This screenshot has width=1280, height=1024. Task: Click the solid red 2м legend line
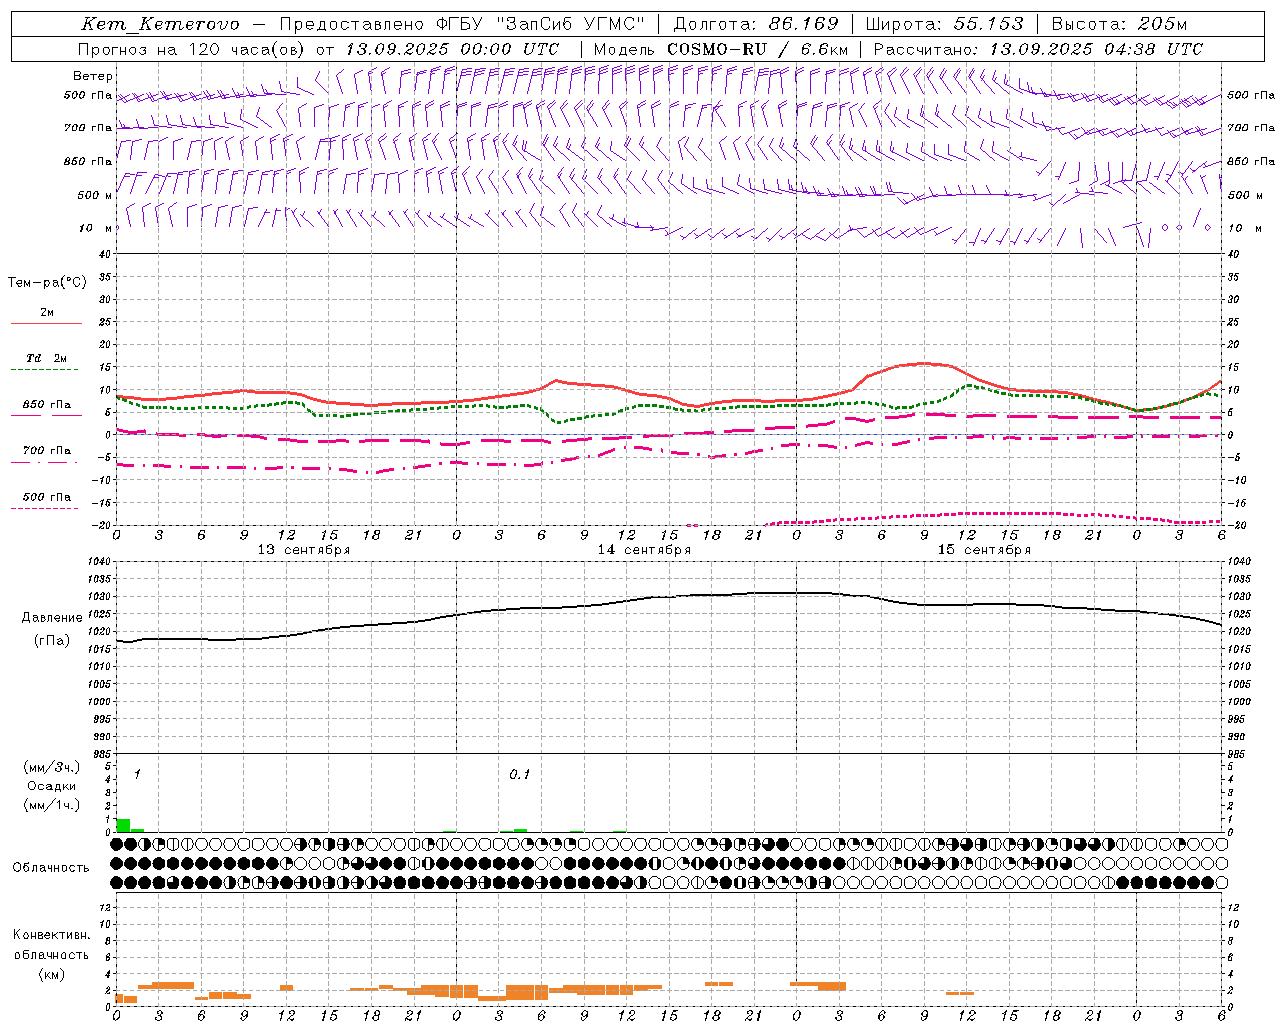click(46, 324)
